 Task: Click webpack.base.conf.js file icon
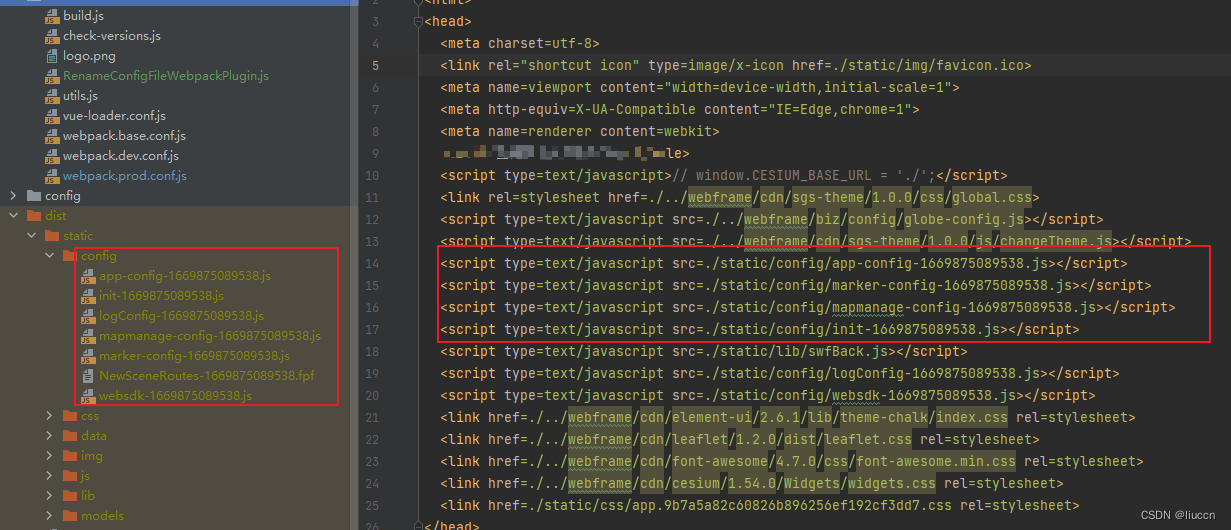pyautogui.click(x=53, y=136)
